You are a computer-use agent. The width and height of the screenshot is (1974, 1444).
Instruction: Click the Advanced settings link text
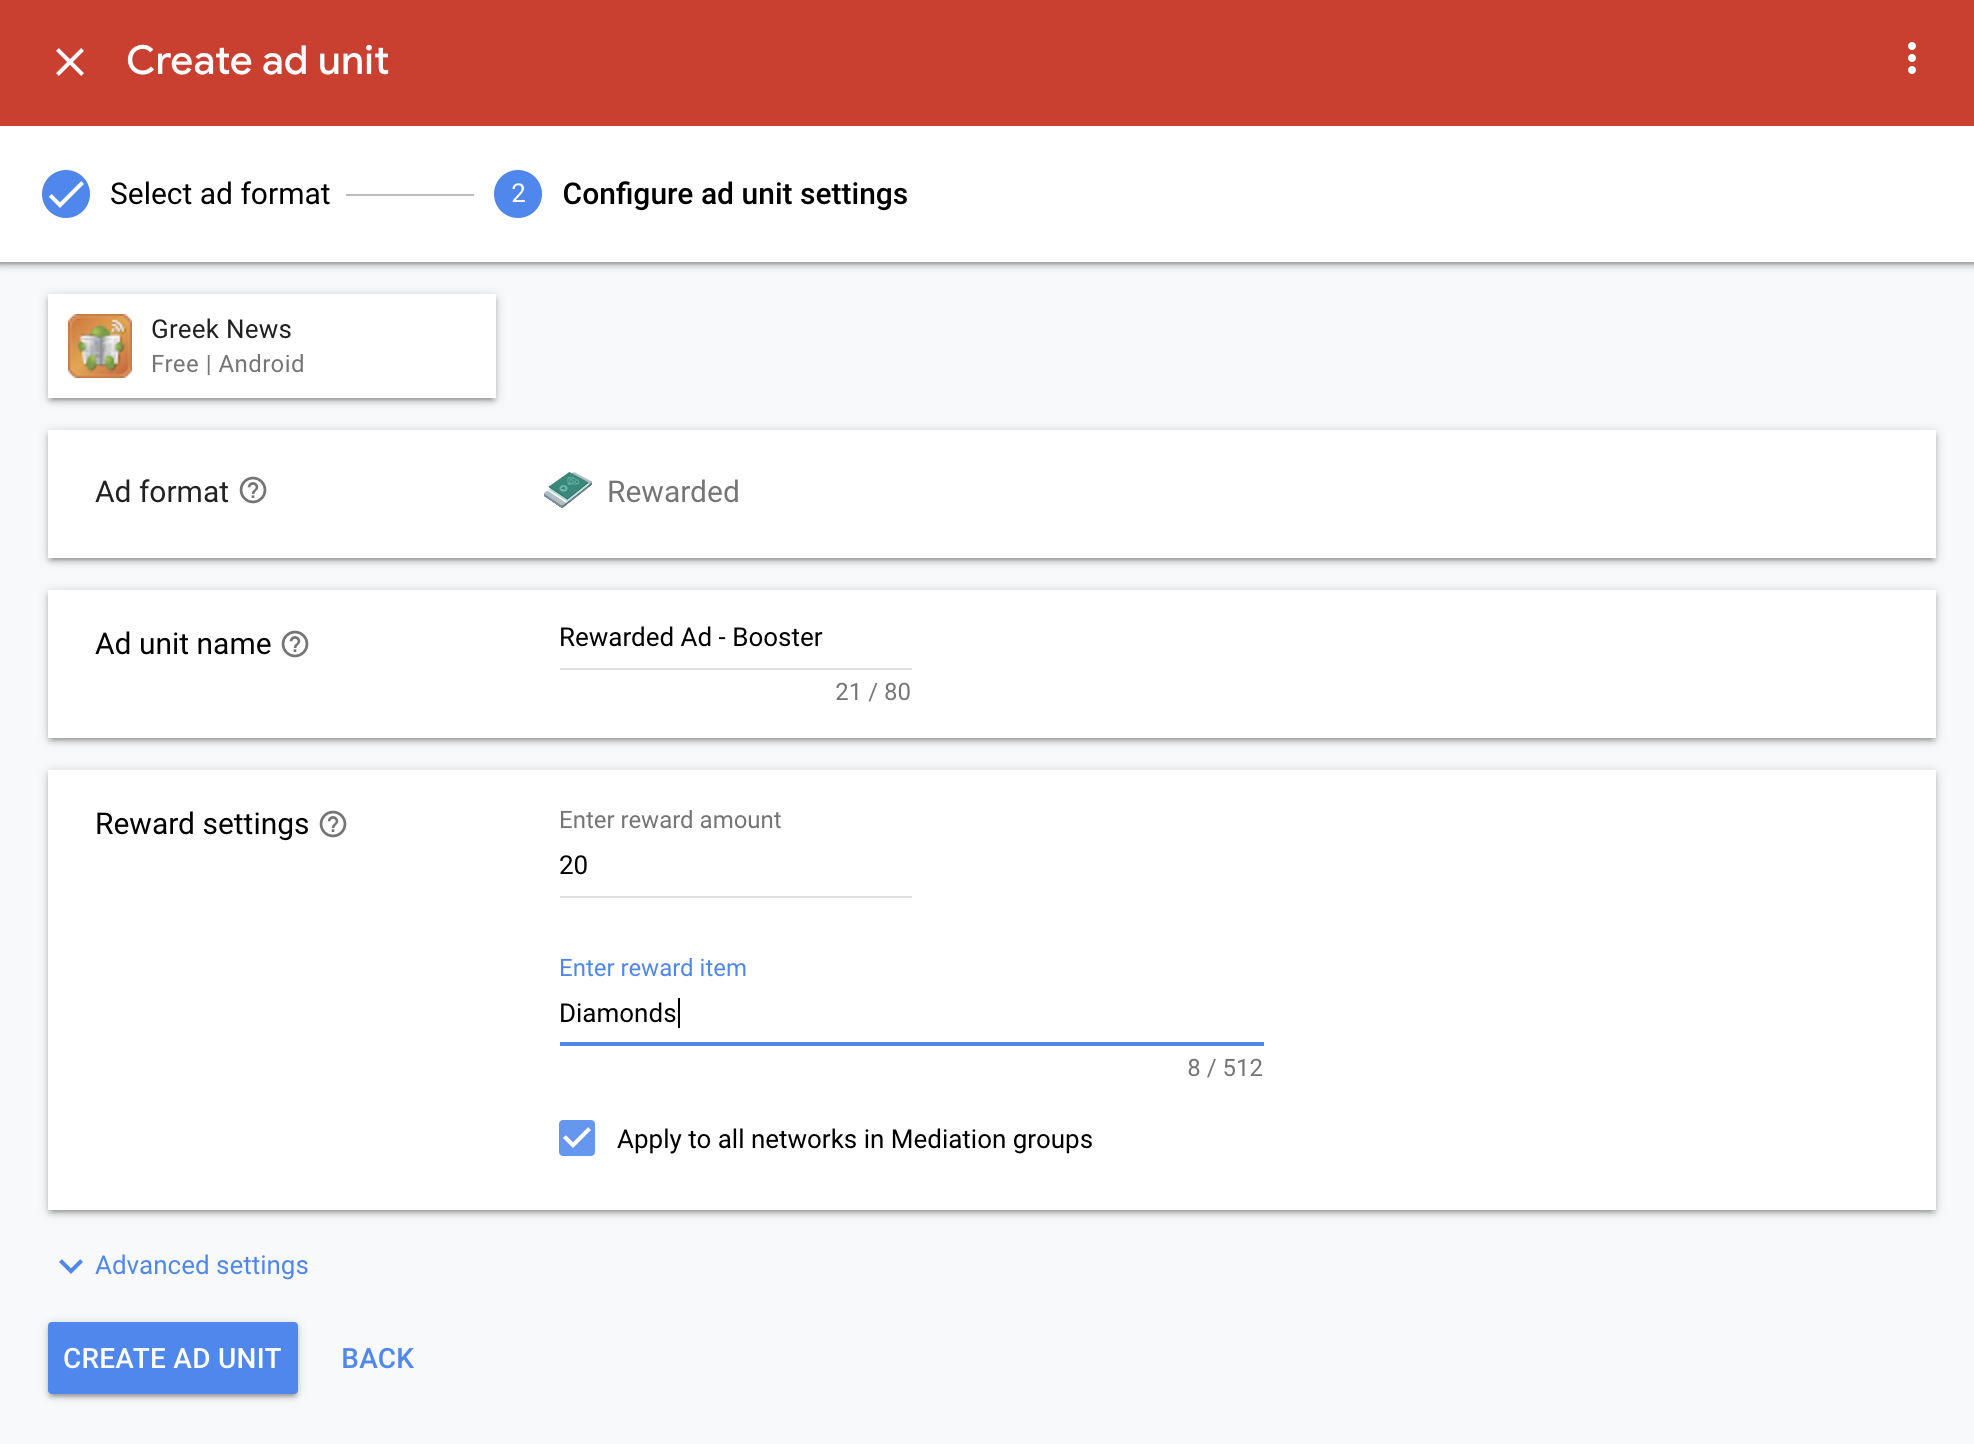pos(202,1266)
